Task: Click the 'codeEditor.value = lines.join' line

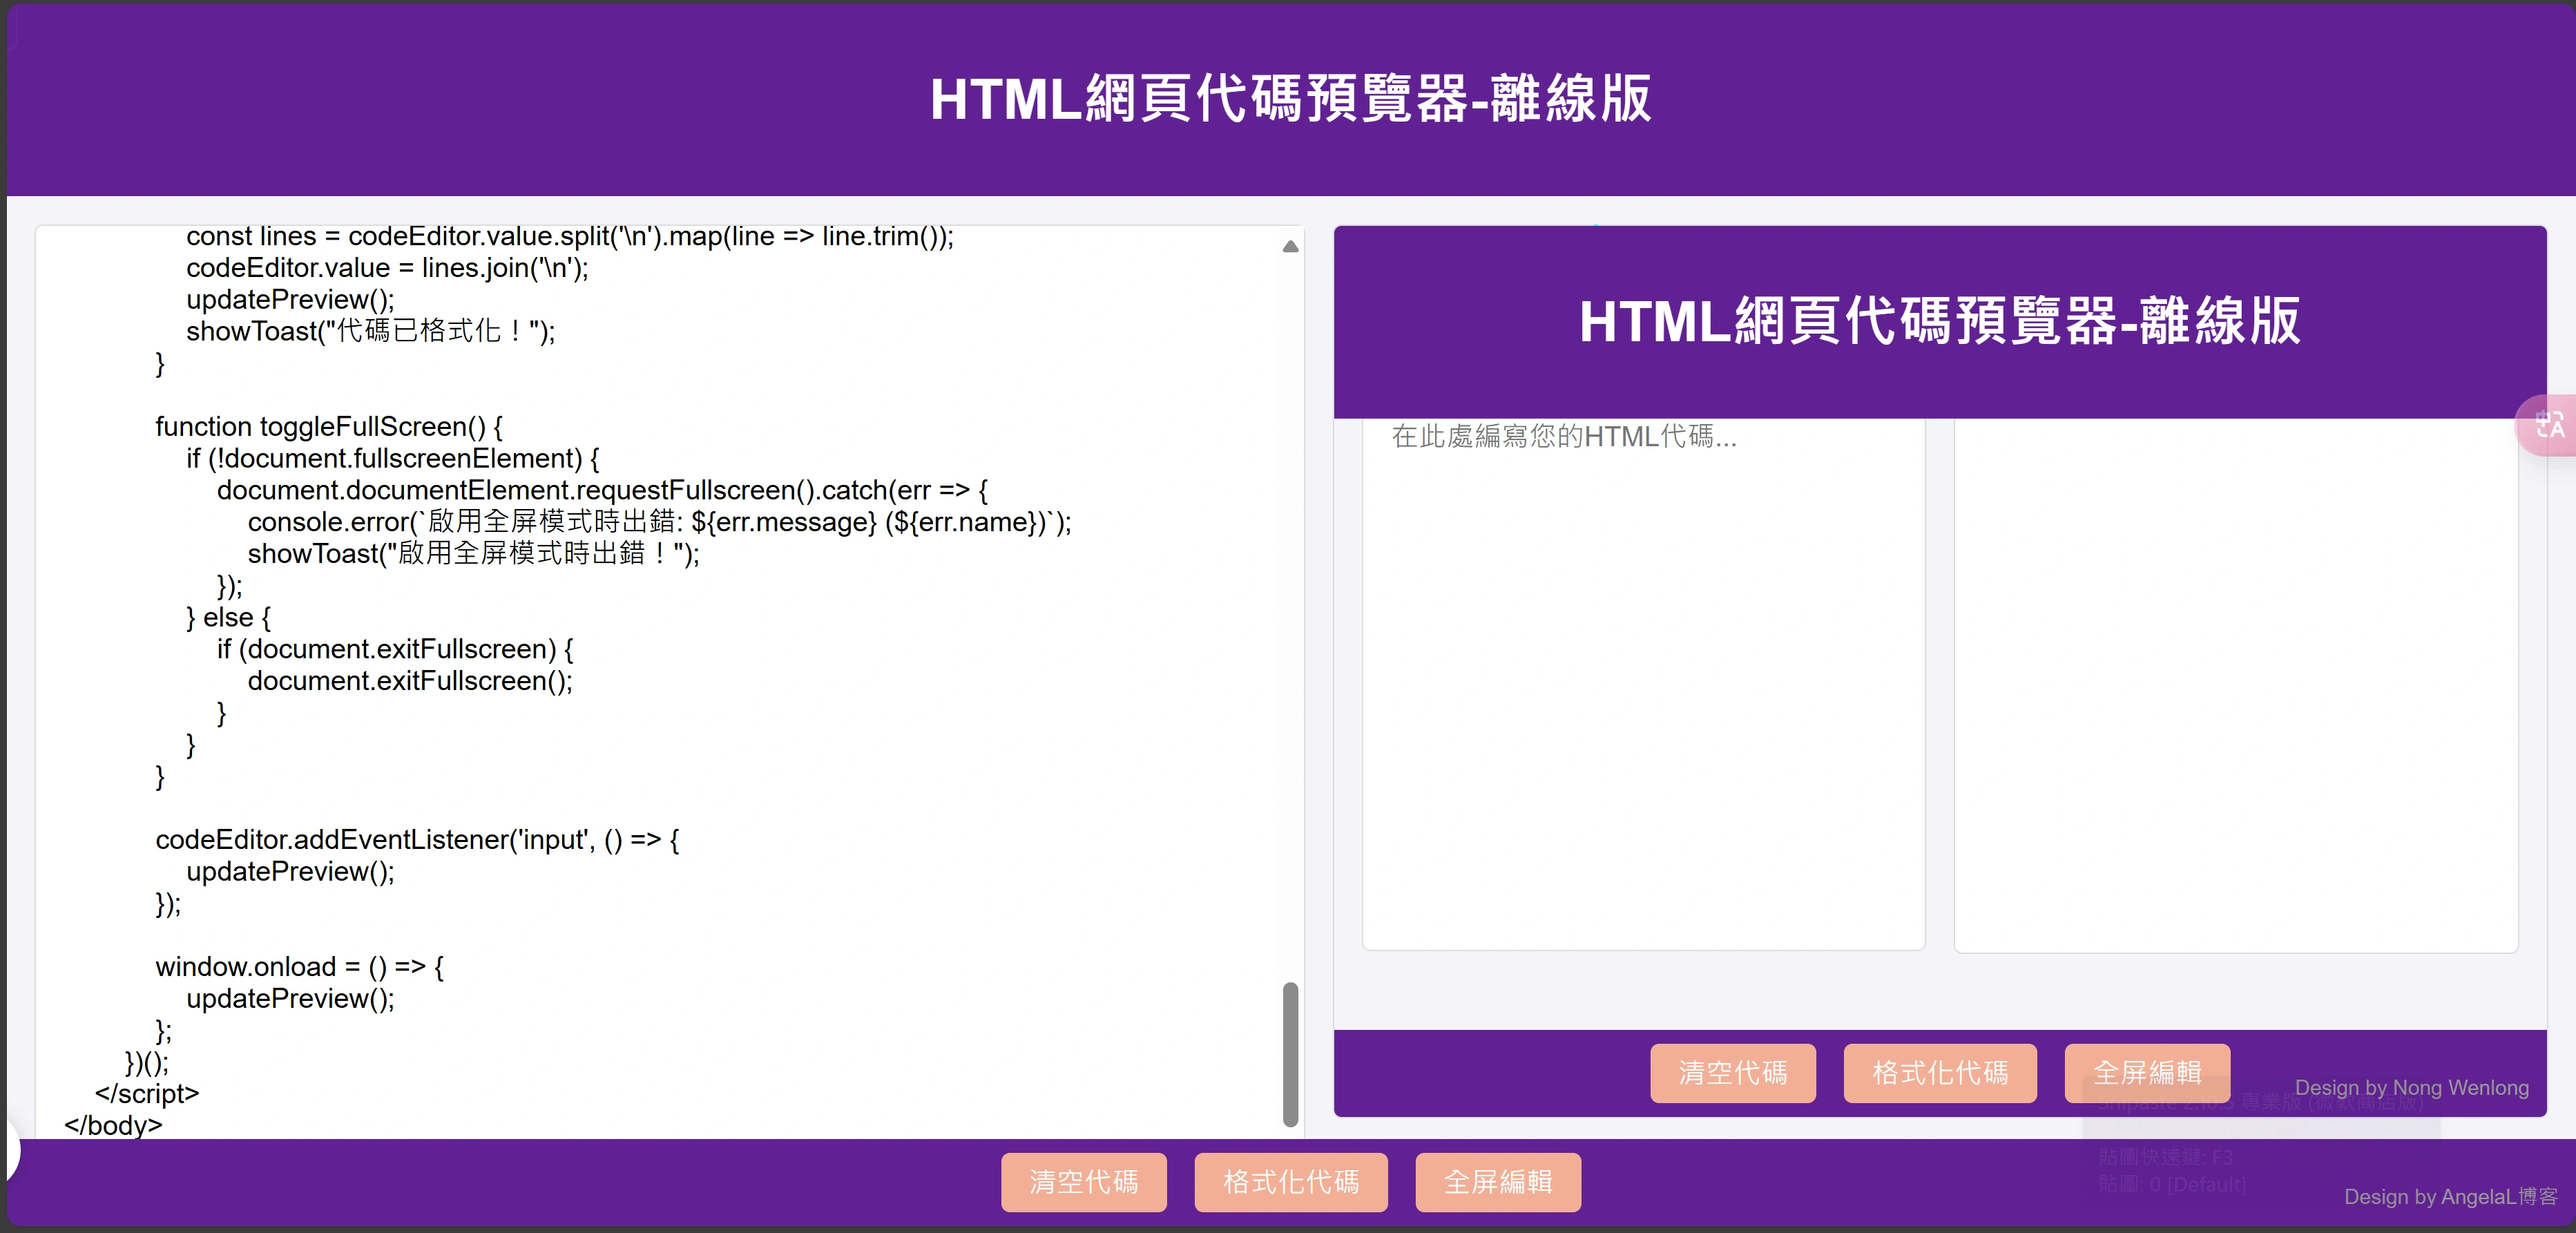Action: pos(387,268)
